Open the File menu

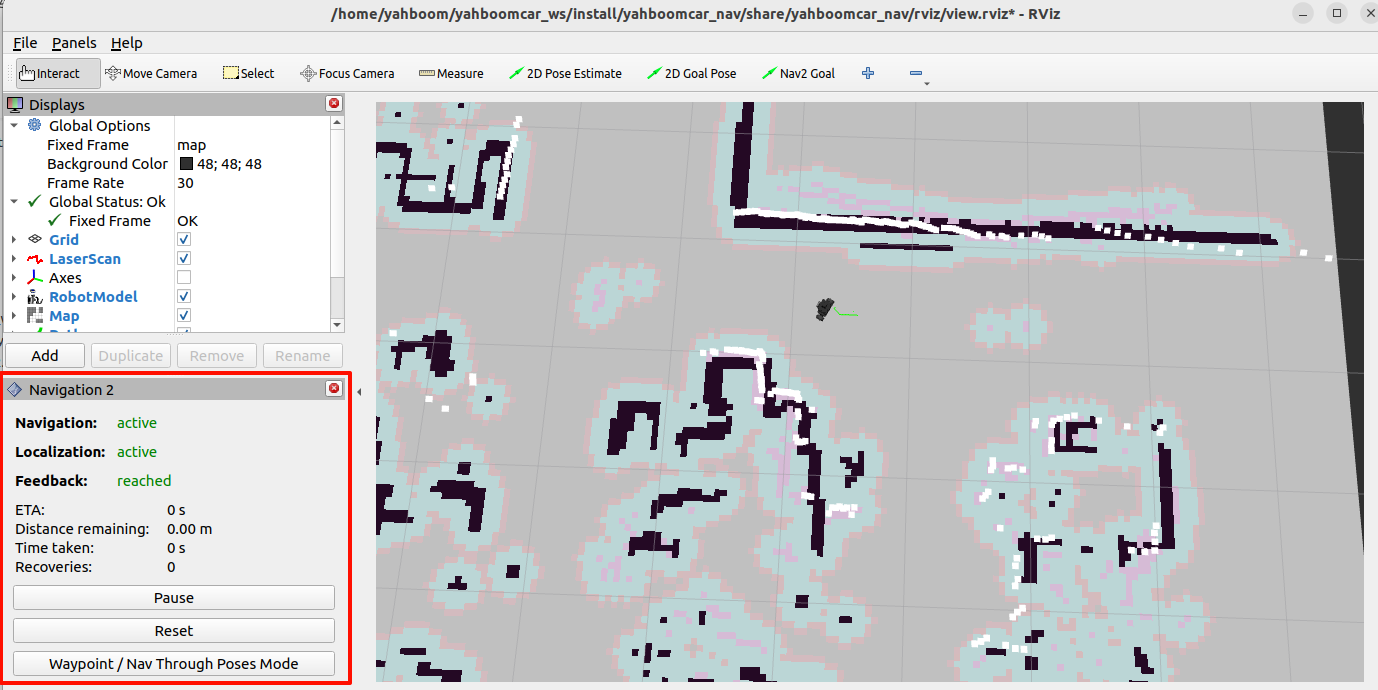click(x=25, y=43)
